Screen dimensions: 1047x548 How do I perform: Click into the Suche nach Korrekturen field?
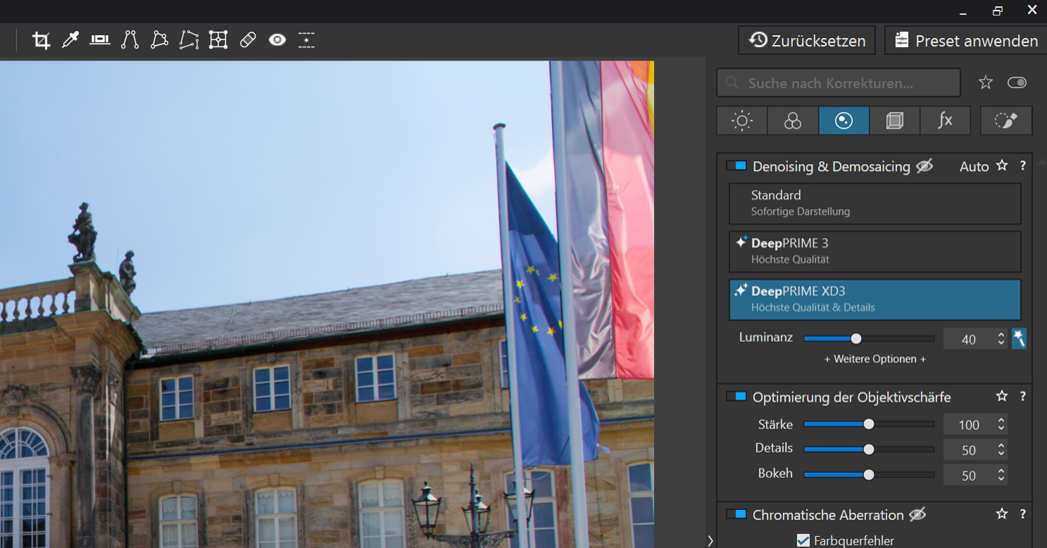(x=838, y=83)
